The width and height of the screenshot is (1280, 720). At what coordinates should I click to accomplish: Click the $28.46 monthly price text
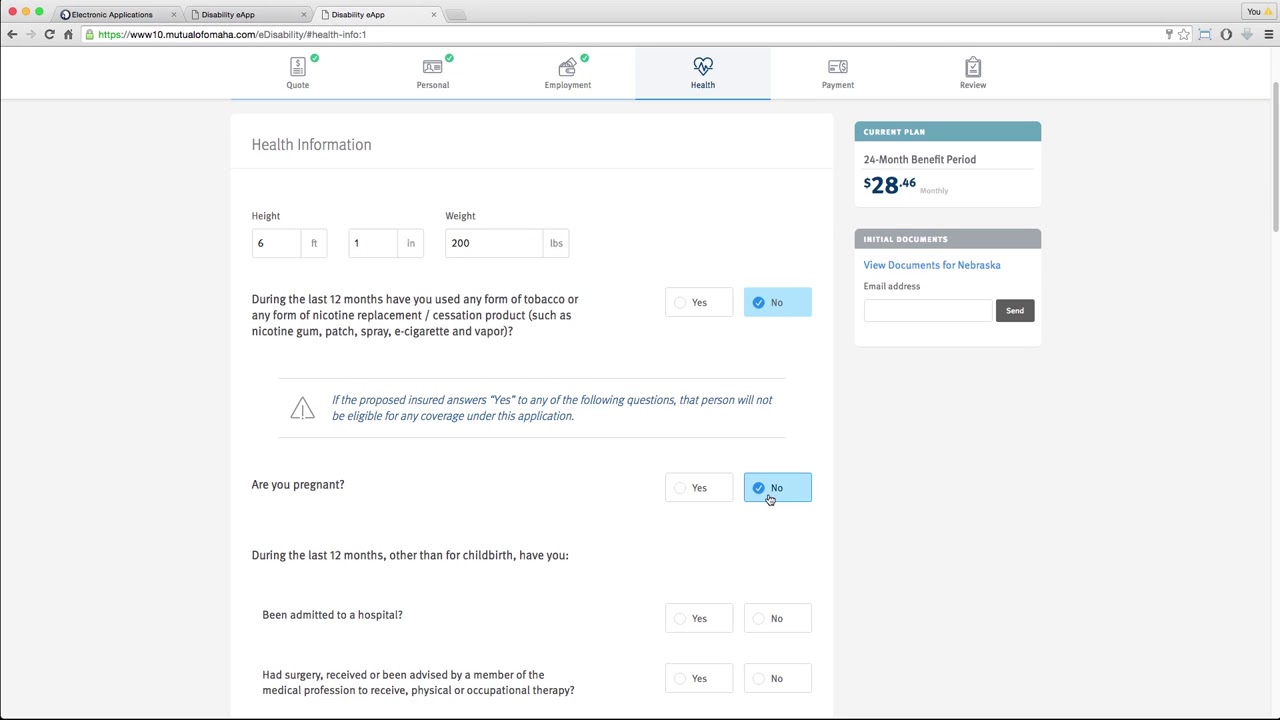click(x=890, y=185)
